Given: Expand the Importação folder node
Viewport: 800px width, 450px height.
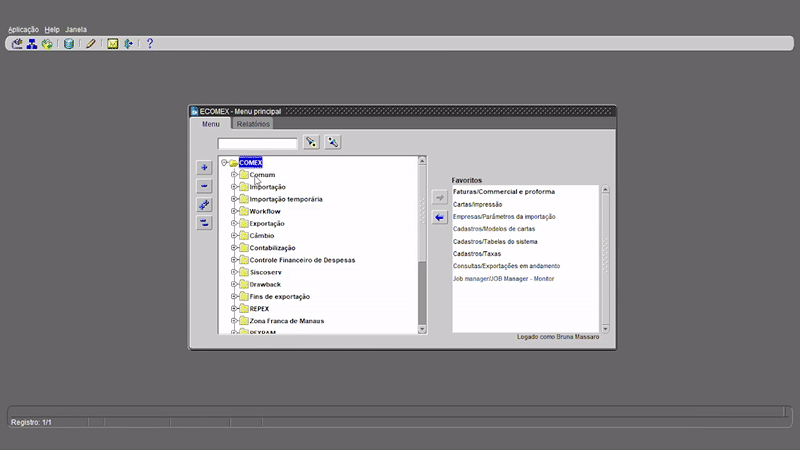Looking at the screenshot, I should [x=234, y=187].
